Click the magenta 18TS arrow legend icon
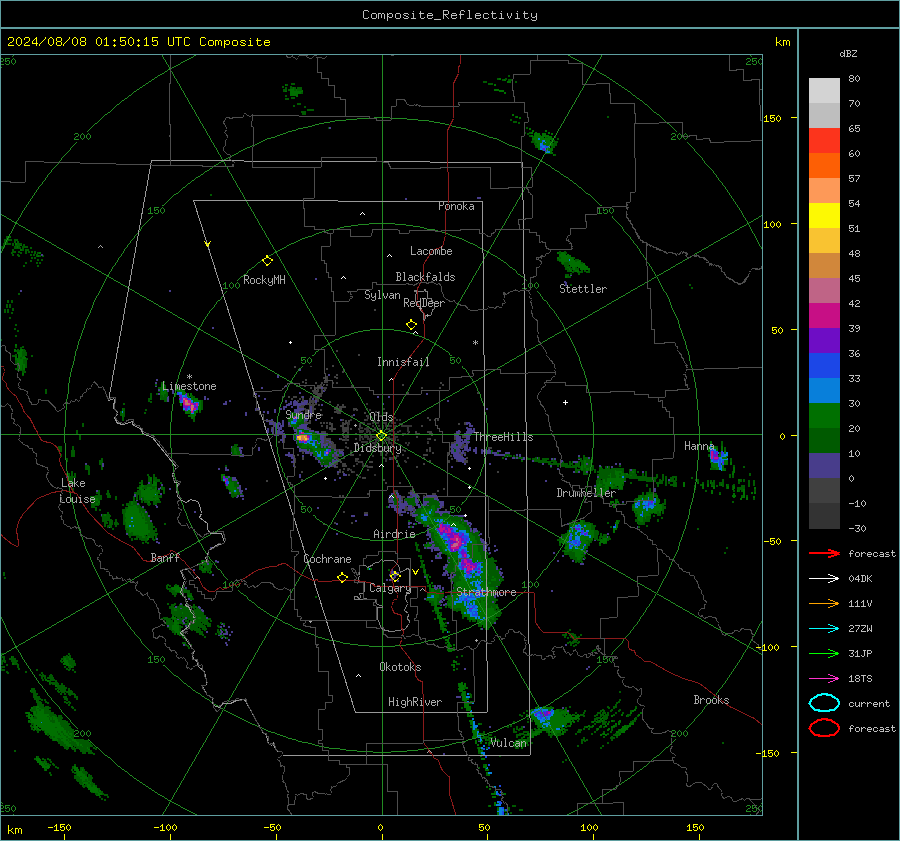The height and width of the screenshot is (841, 900). [x=824, y=679]
